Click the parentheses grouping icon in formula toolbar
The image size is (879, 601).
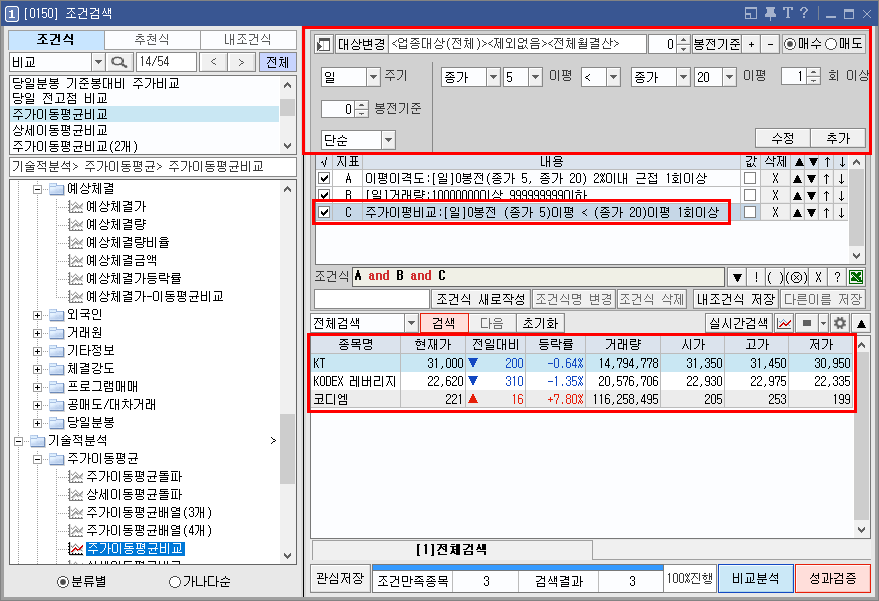[x=775, y=277]
